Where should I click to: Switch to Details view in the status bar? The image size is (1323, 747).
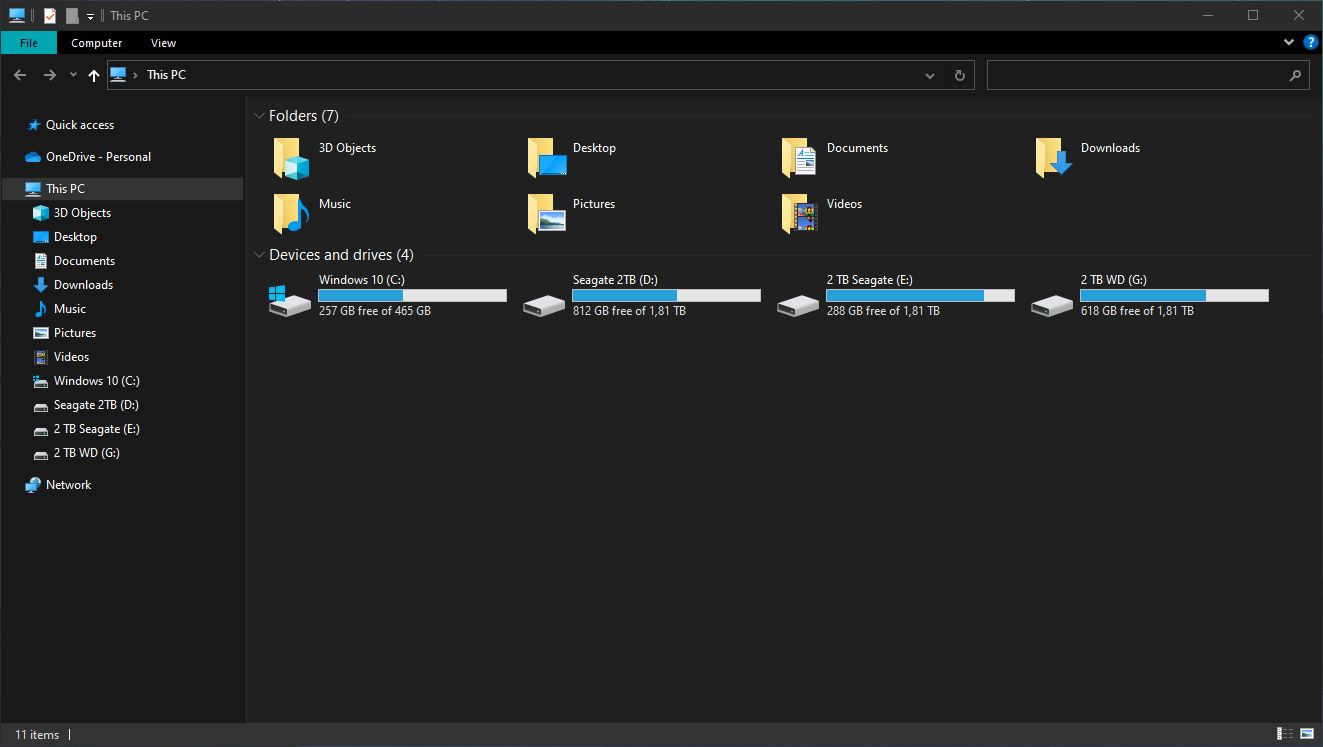pyautogui.click(x=1282, y=734)
